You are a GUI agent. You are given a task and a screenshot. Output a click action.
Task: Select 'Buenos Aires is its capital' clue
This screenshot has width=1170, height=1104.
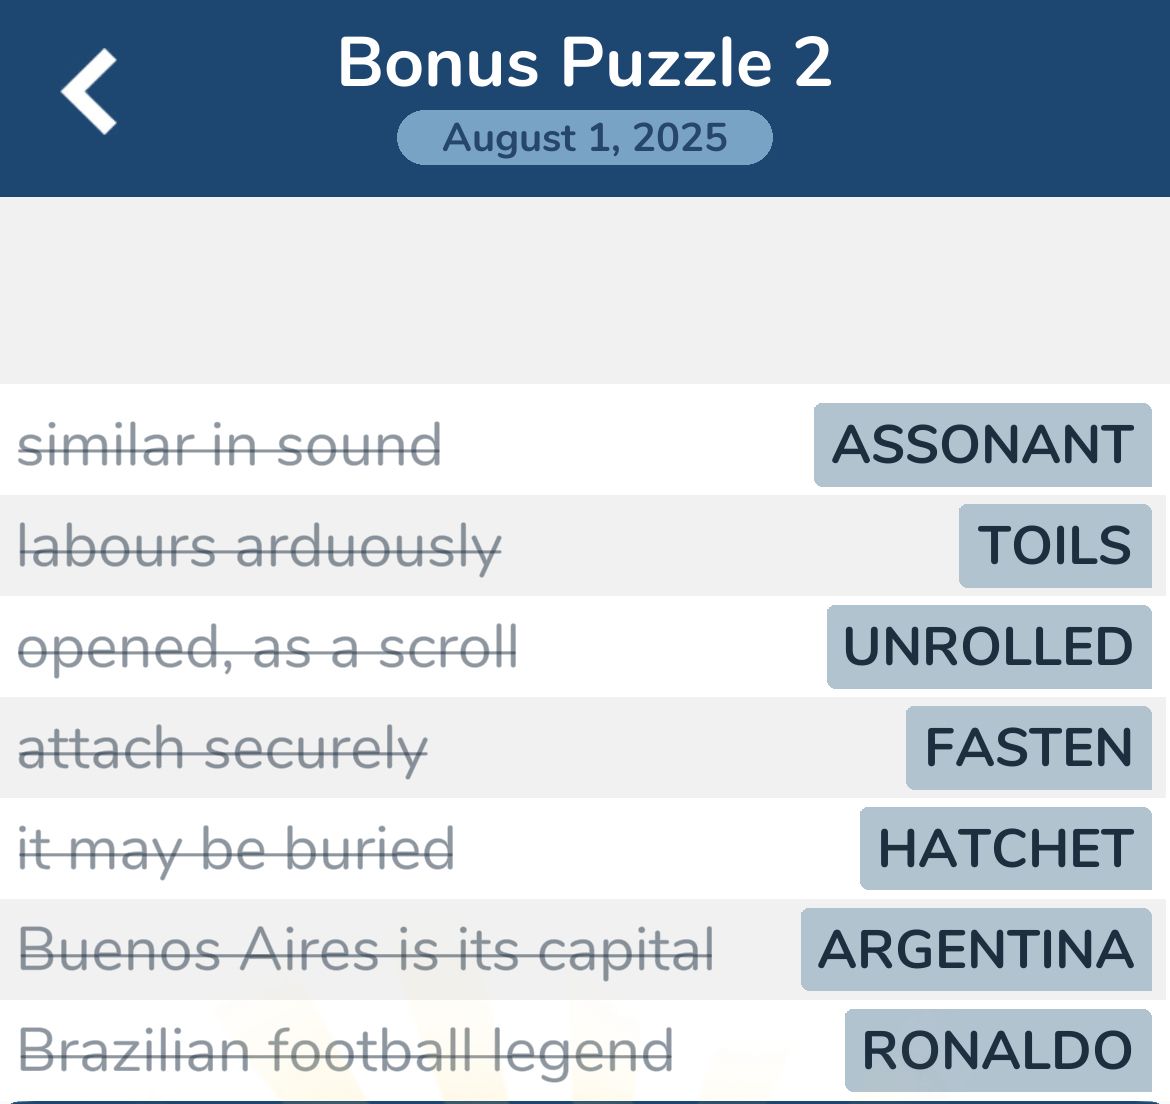366,950
